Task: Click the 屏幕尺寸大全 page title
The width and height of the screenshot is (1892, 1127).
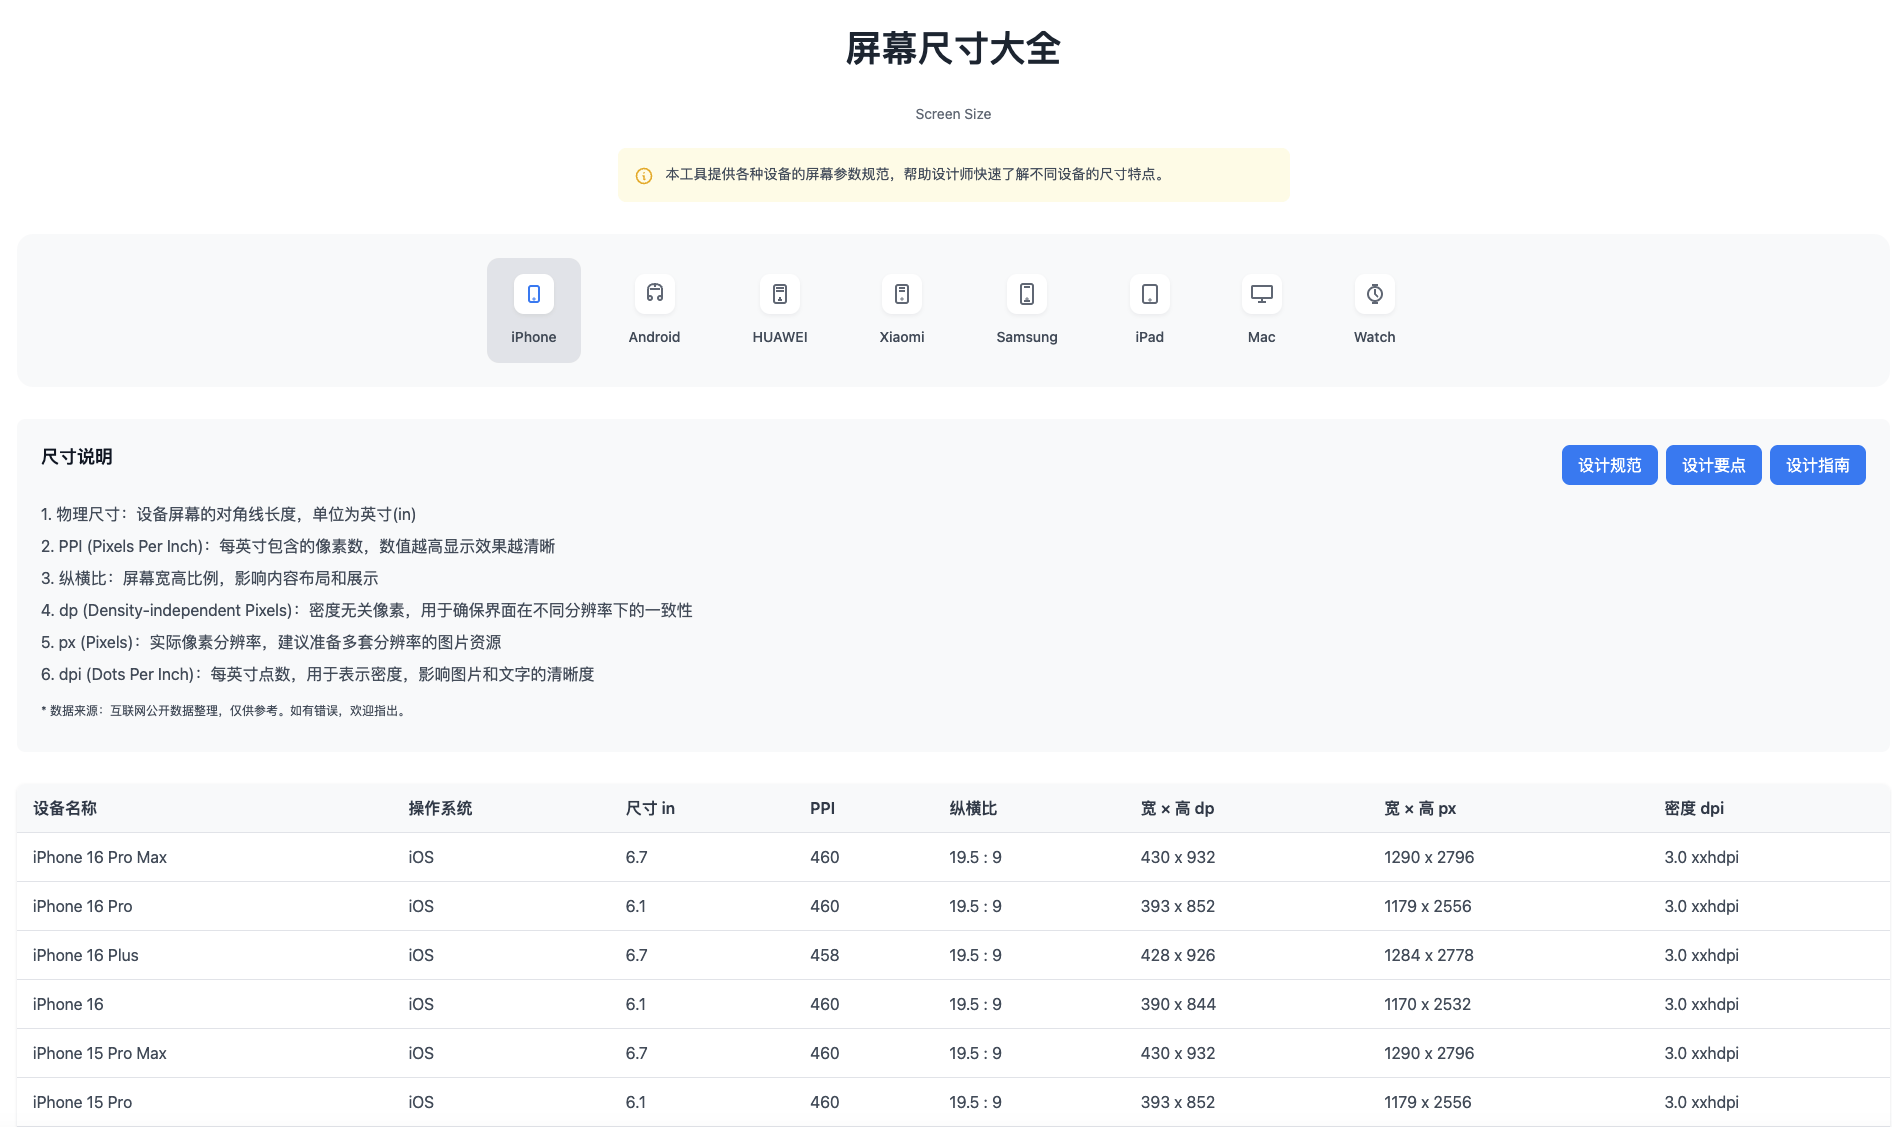Action: coord(953,48)
